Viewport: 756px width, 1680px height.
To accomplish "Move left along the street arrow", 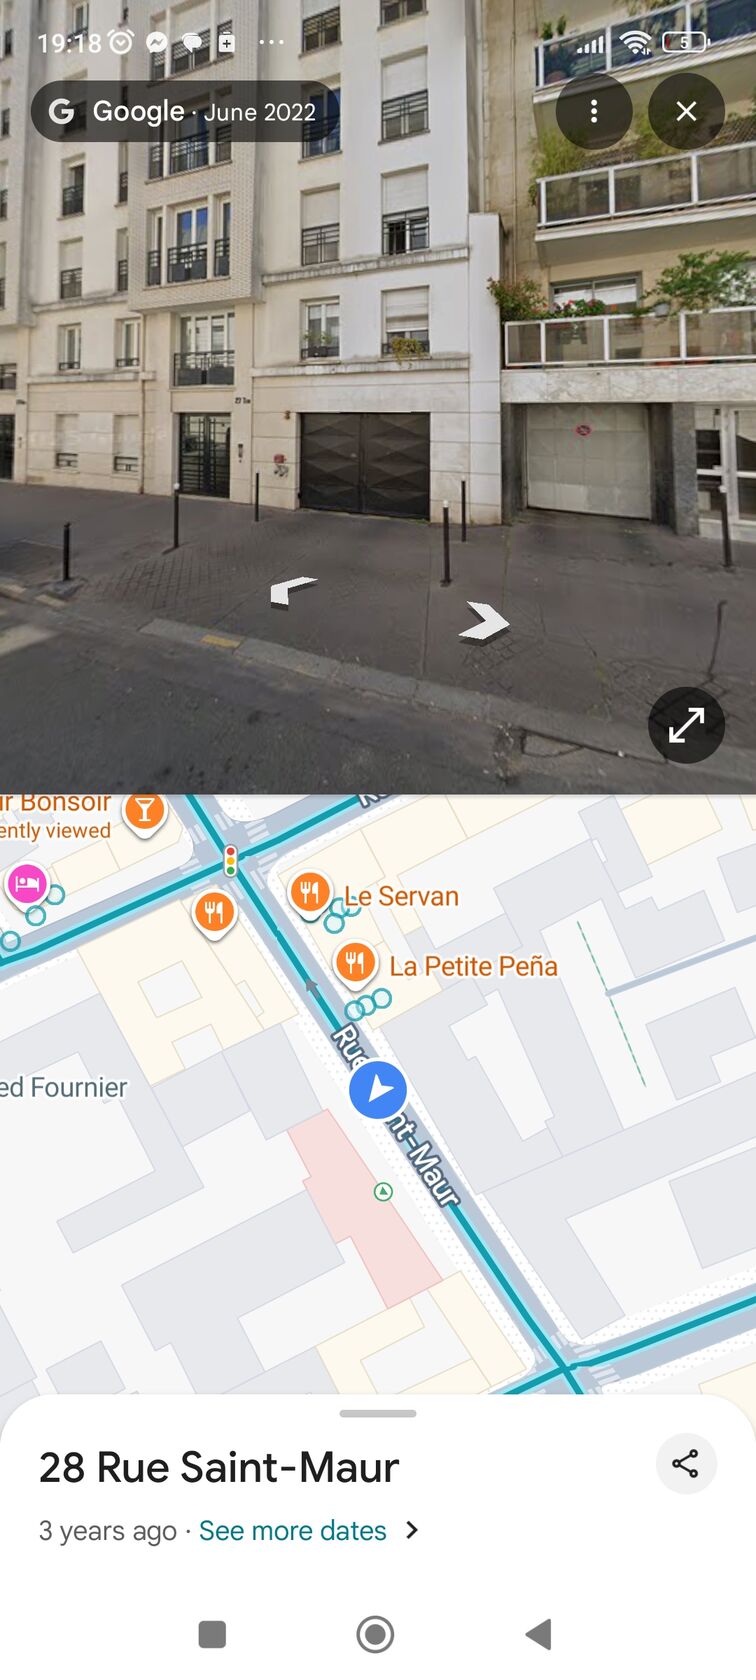I will (292, 590).
